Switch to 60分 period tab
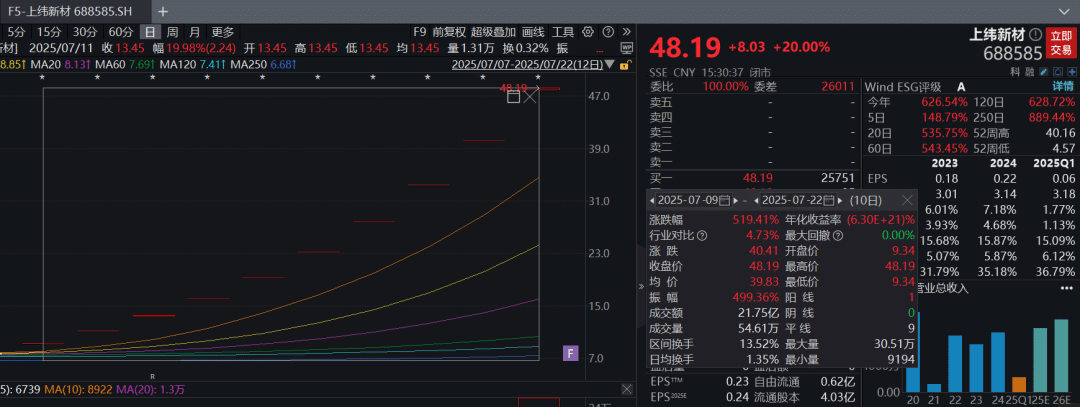The image size is (1080, 407). pyautogui.click(x=120, y=32)
